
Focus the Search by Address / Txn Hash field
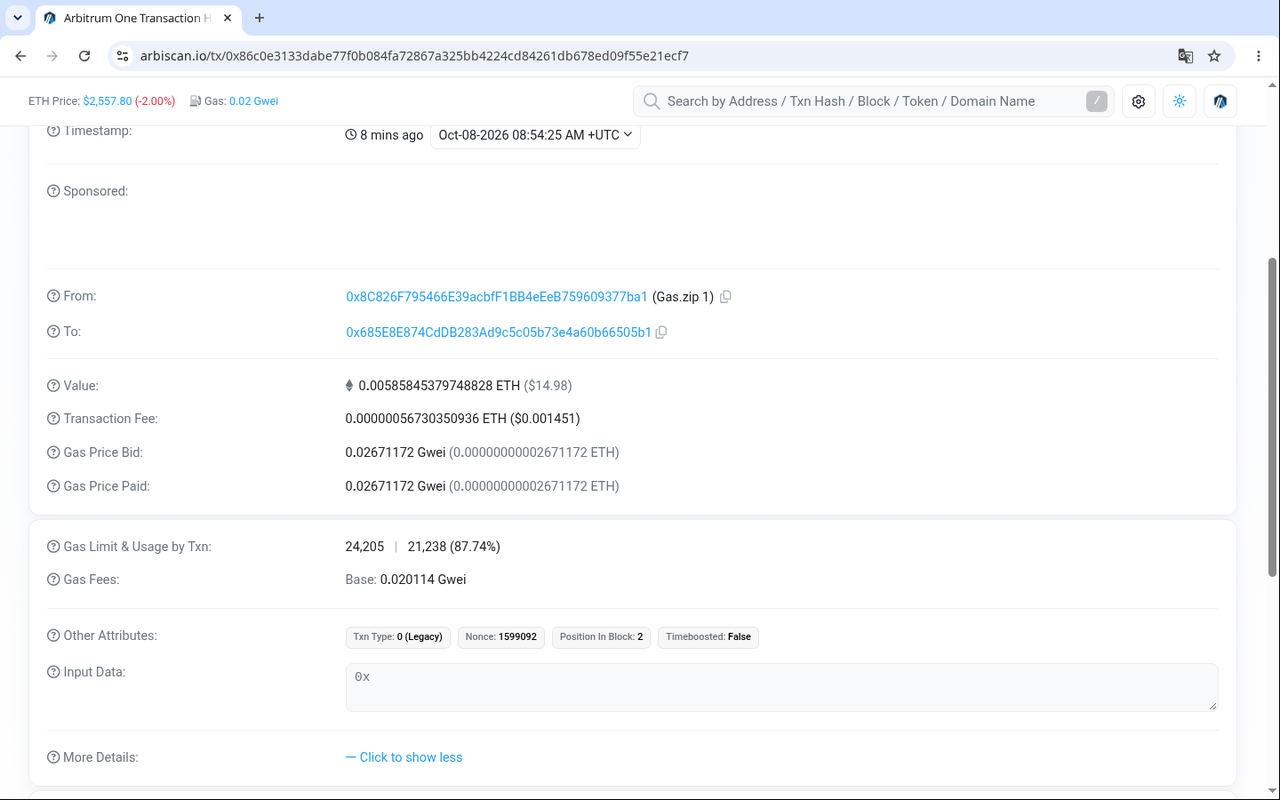[872, 101]
